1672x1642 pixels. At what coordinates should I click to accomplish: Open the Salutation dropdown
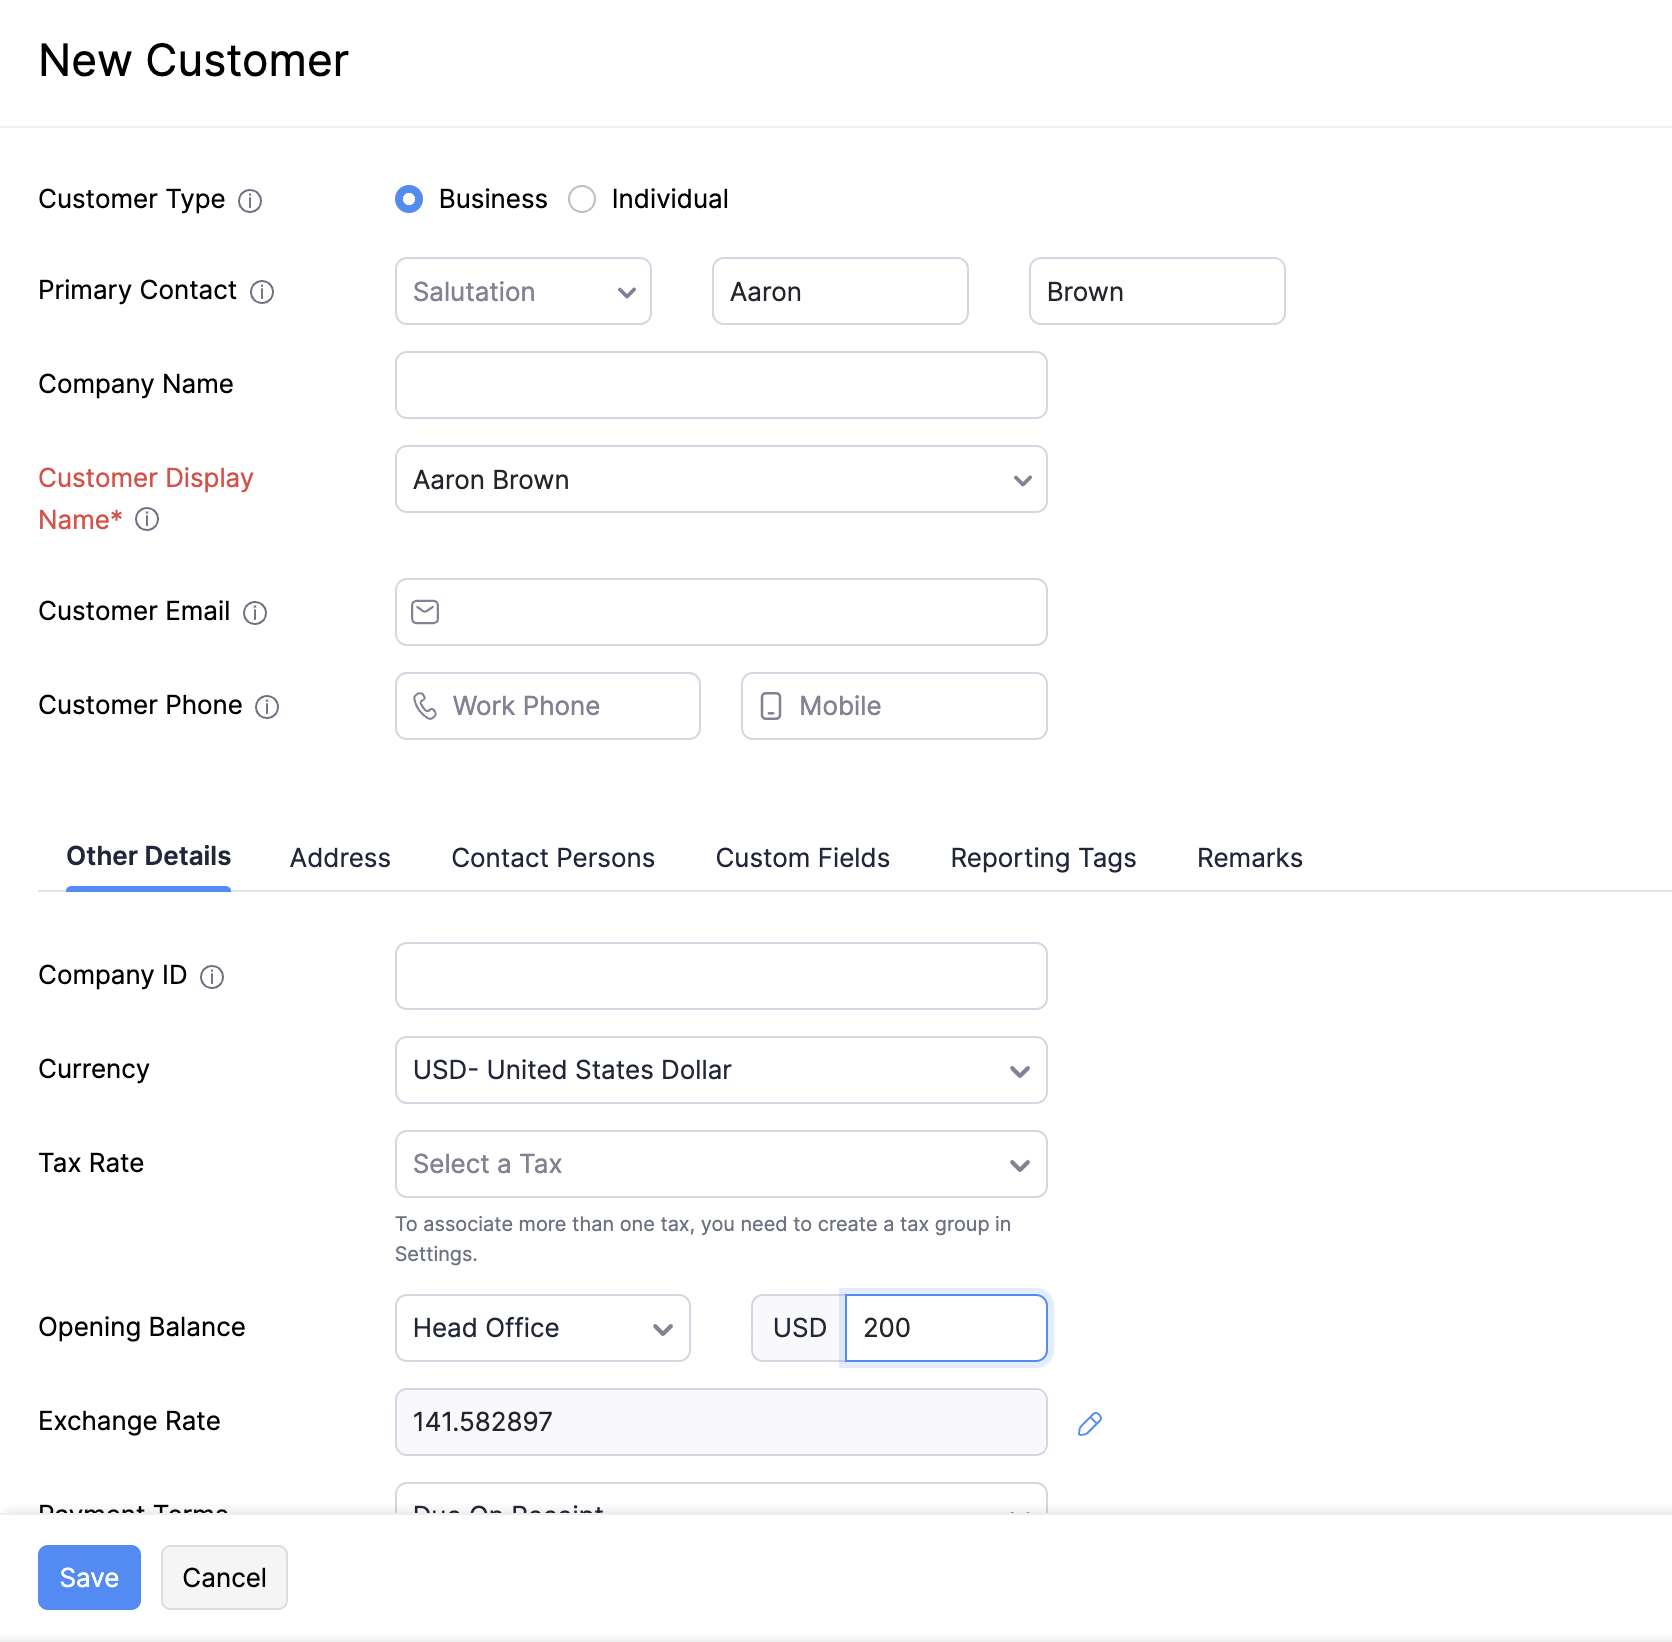tap(523, 291)
